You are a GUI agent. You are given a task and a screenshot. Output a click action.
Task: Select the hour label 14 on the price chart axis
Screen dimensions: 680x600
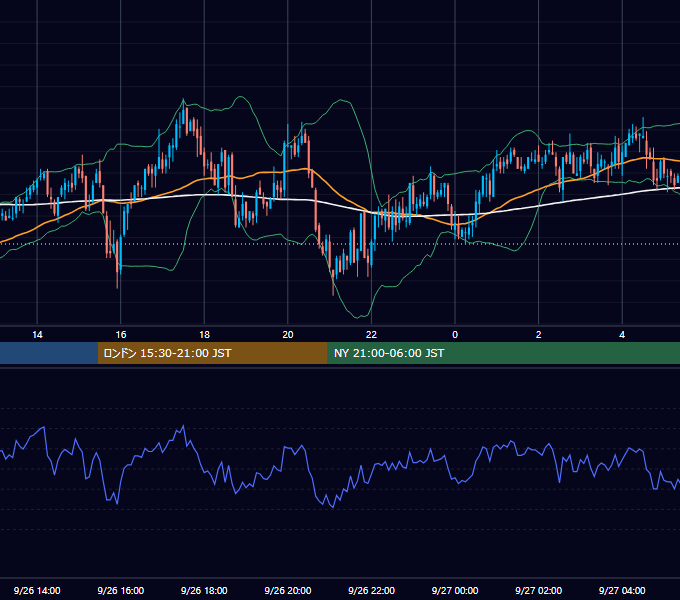(37, 335)
